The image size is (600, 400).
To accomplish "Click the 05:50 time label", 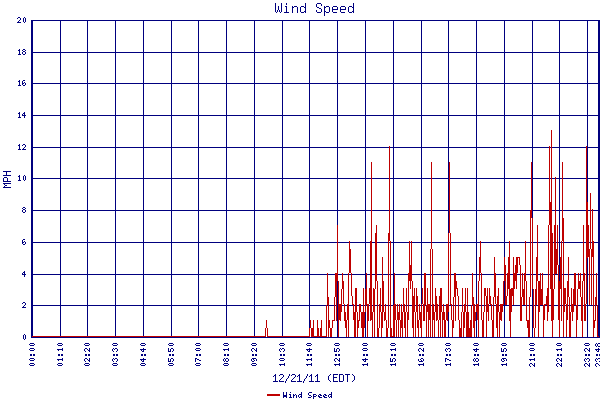I will coord(171,354).
